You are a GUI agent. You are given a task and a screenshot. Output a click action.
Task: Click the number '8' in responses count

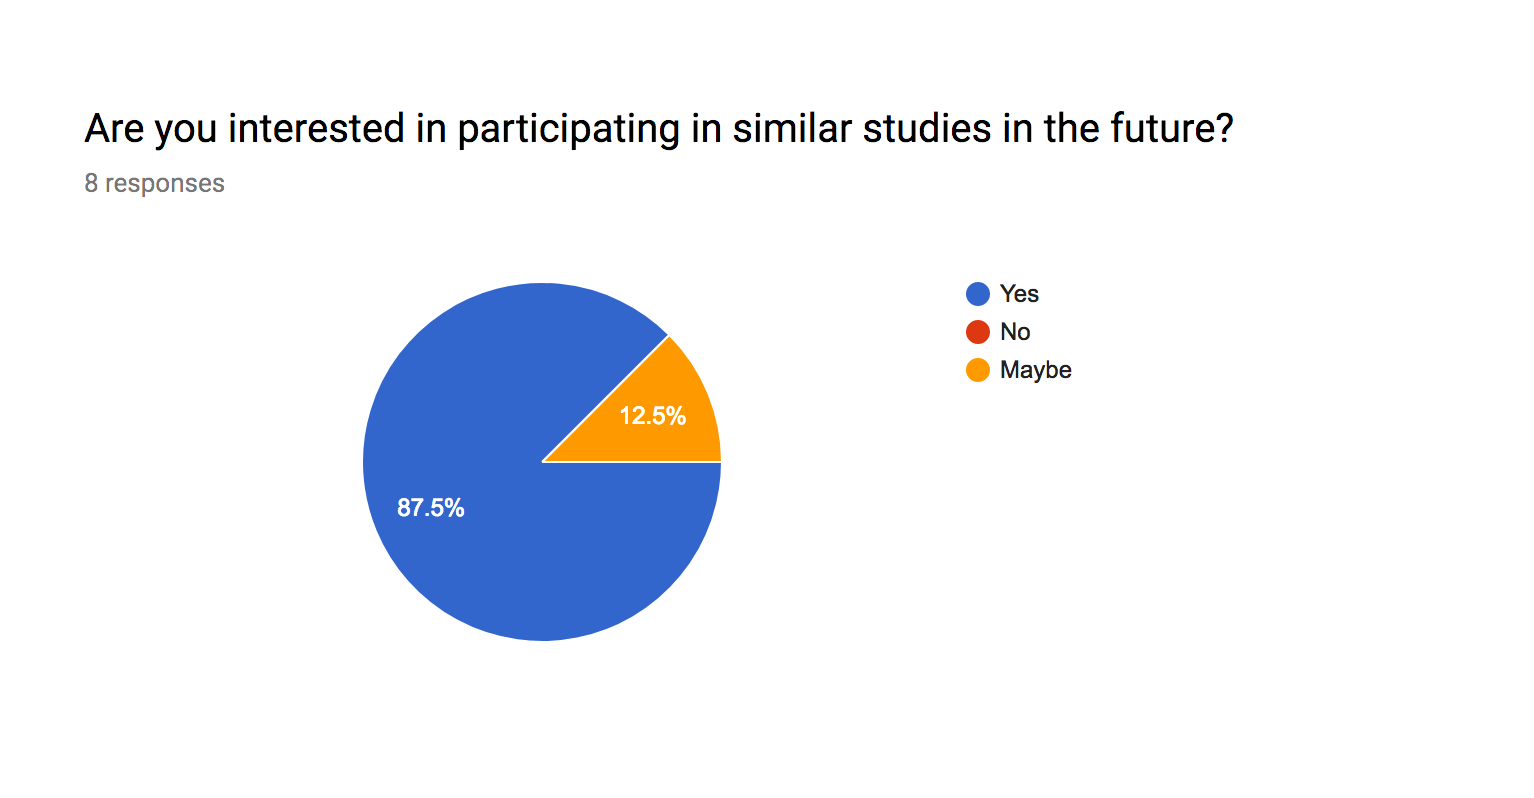pyautogui.click(x=91, y=184)
